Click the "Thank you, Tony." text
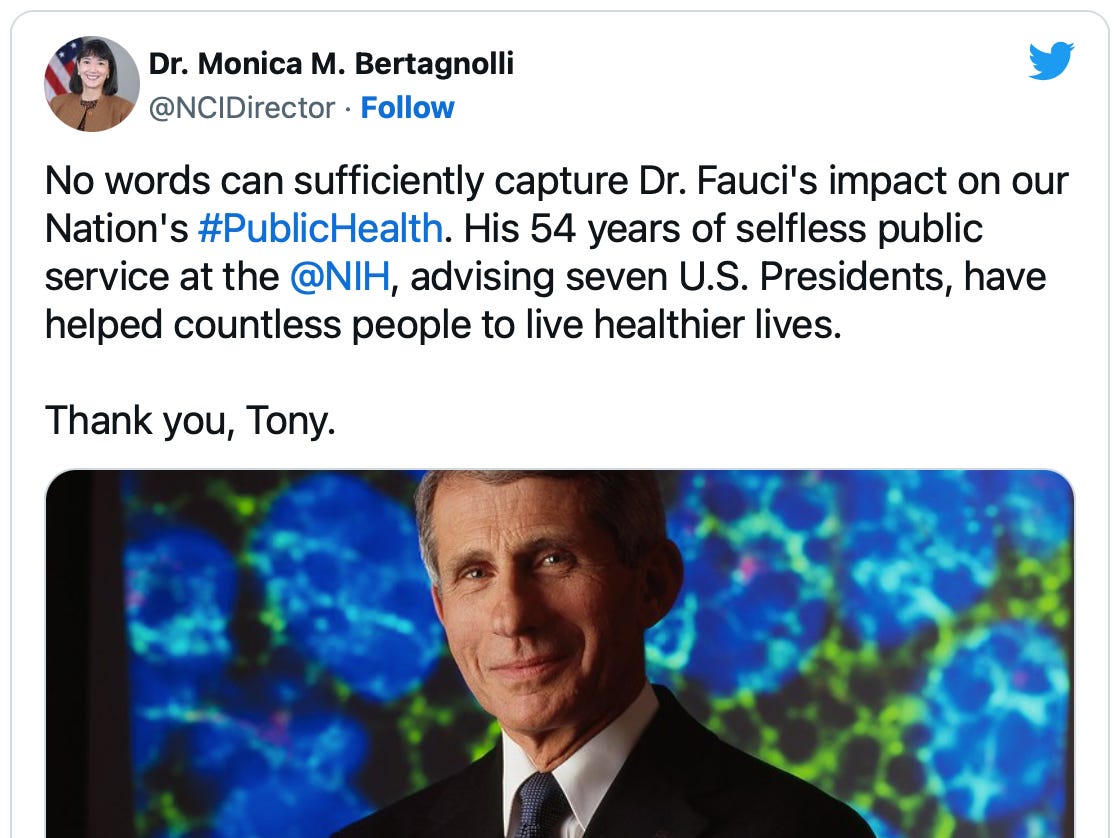Screen dimensions: 1118x838 pos(190,421)
